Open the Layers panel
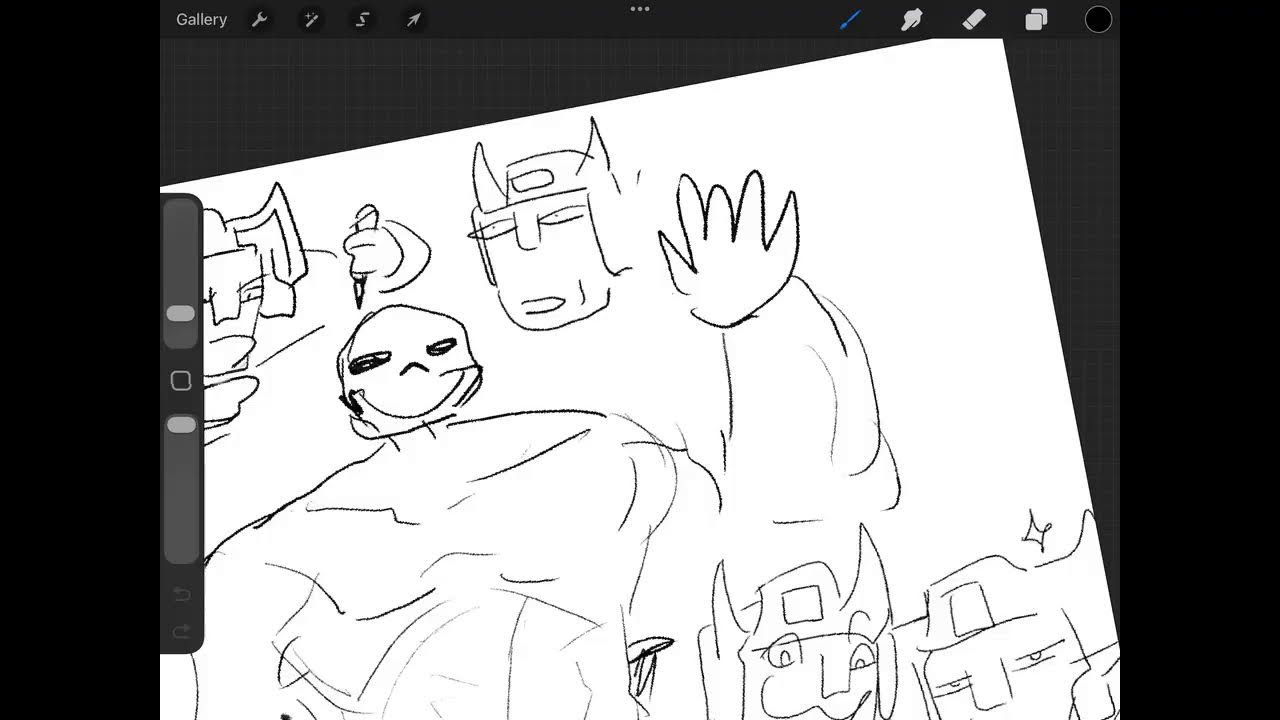 coord(1036,20)
